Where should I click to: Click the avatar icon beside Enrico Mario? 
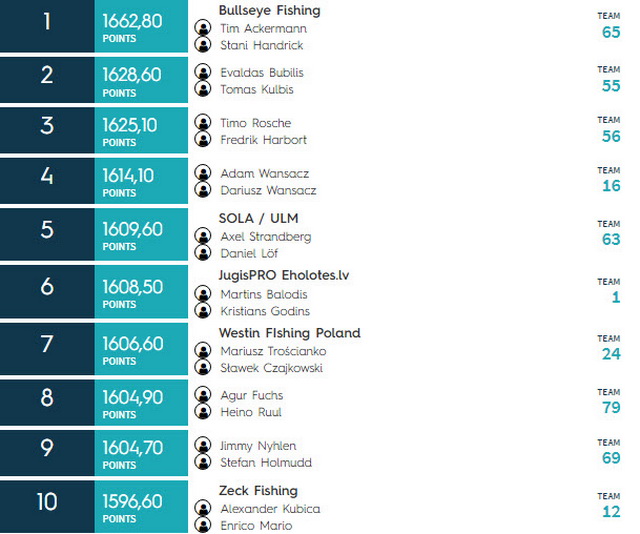click(202, 525)
